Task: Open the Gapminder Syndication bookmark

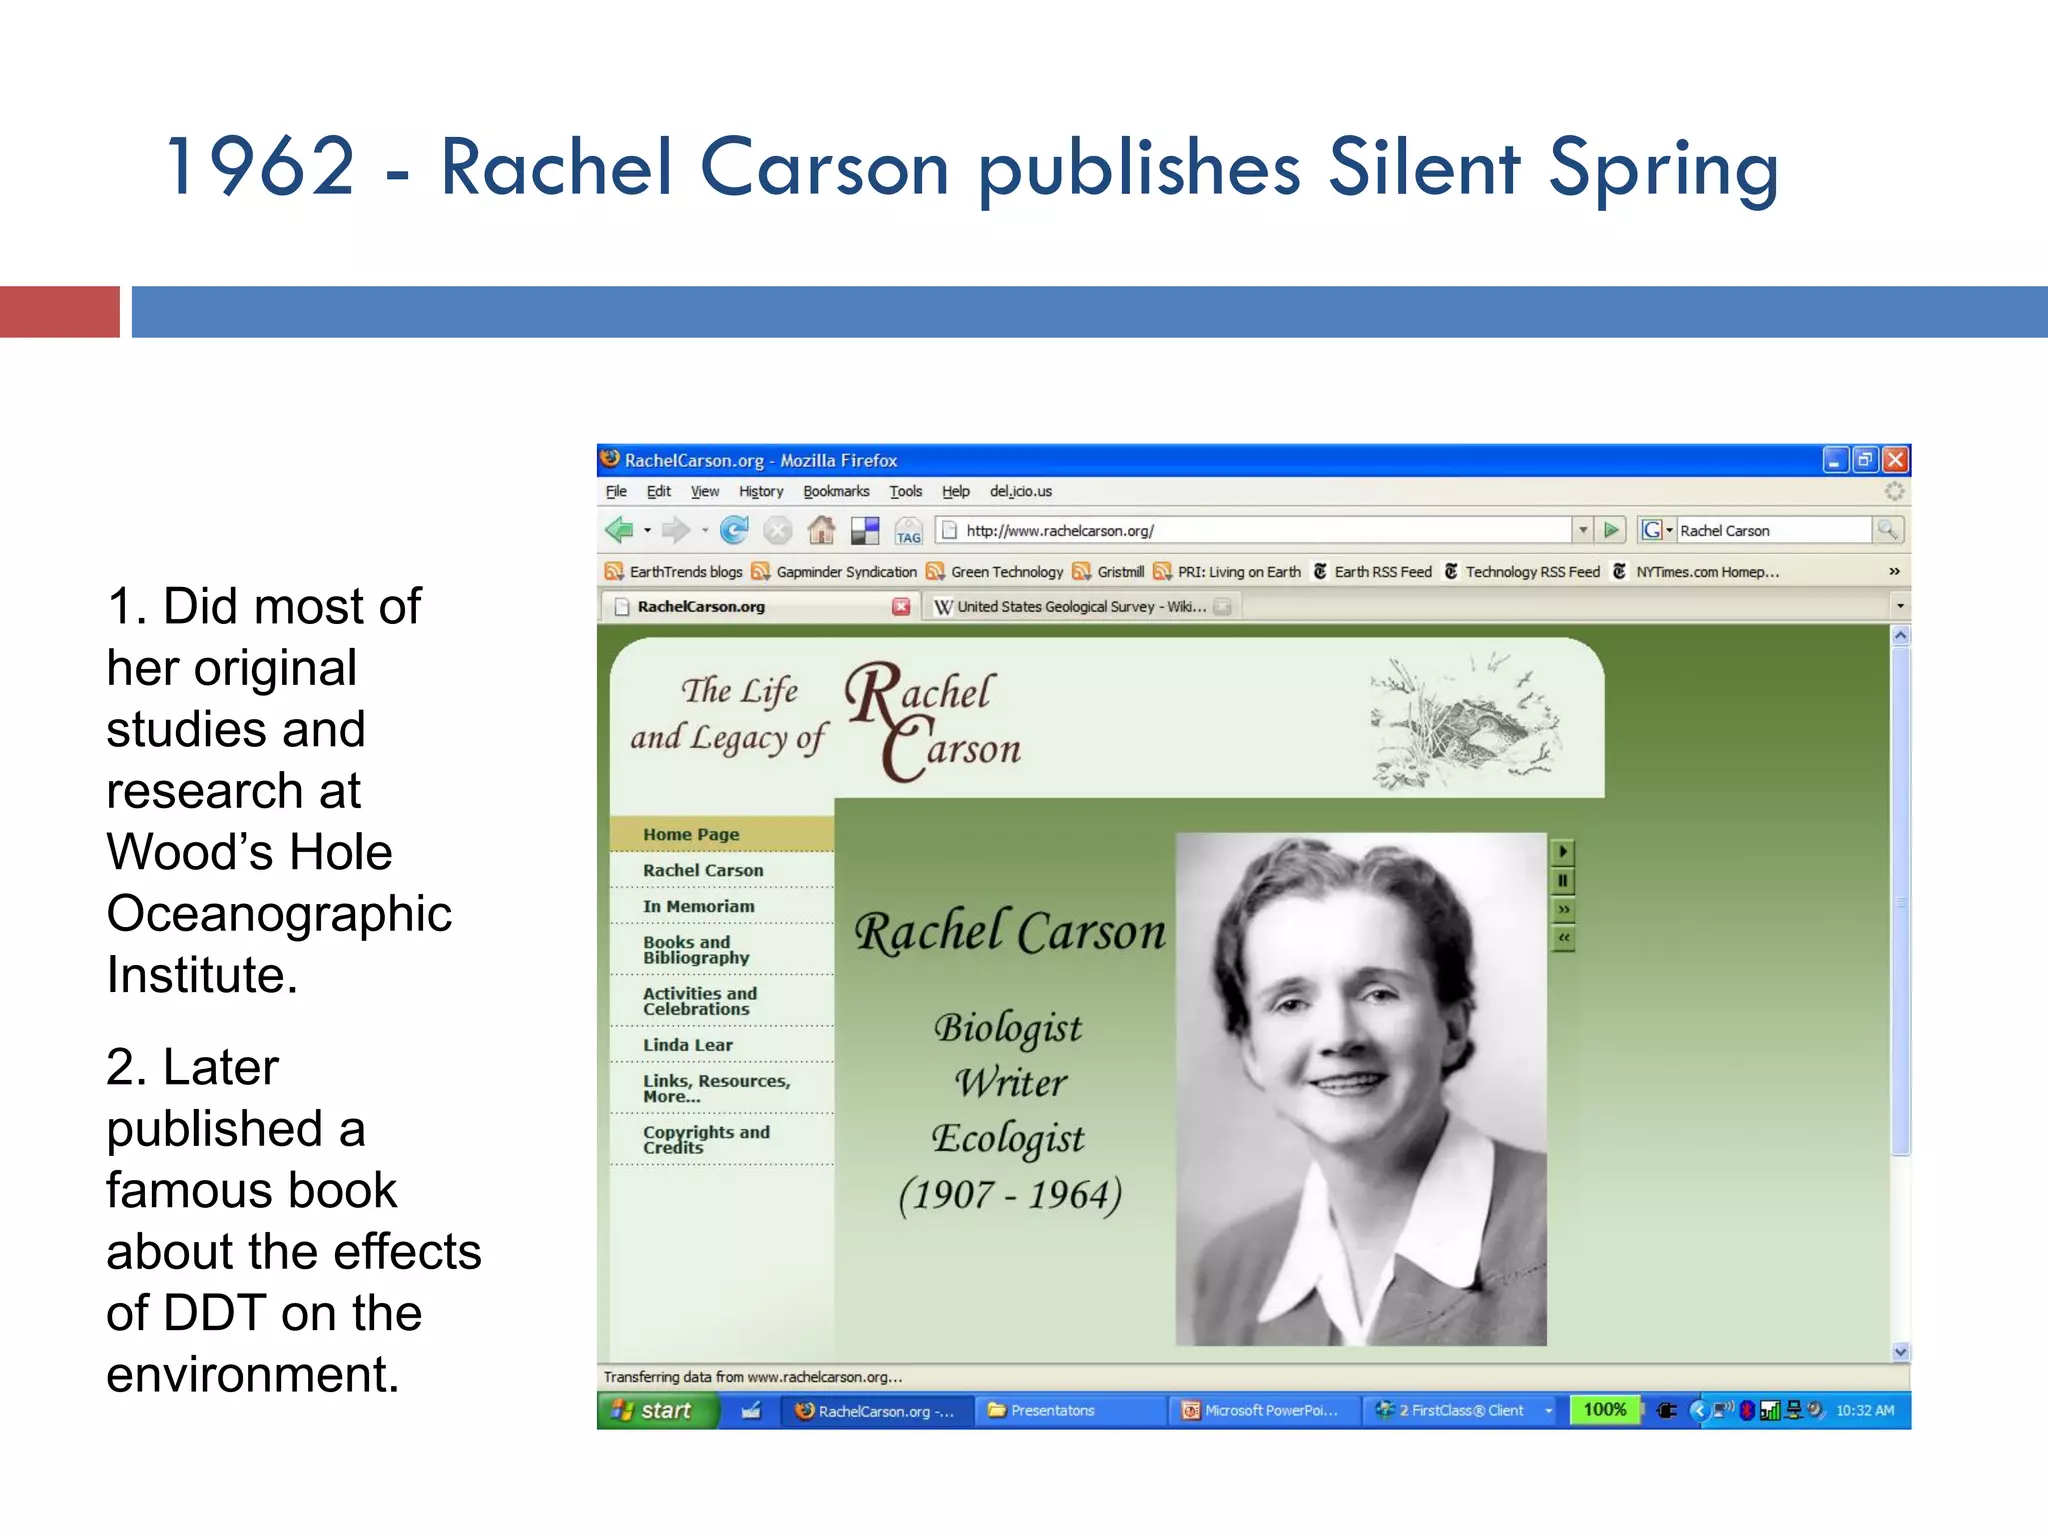Action: coord(835,572)
